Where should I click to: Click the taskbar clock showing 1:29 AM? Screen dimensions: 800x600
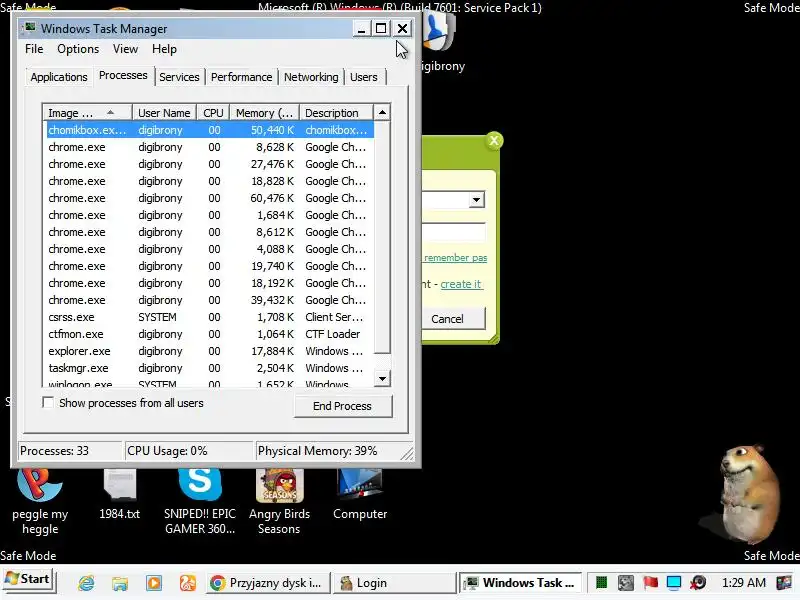pyautogui.click(x=743, y=583)
